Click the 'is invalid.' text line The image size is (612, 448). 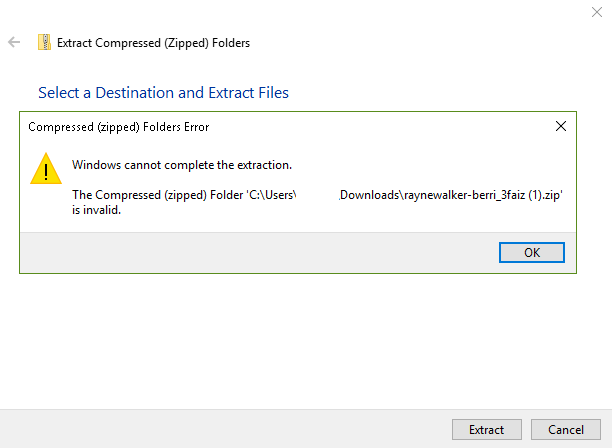(96, 210)
